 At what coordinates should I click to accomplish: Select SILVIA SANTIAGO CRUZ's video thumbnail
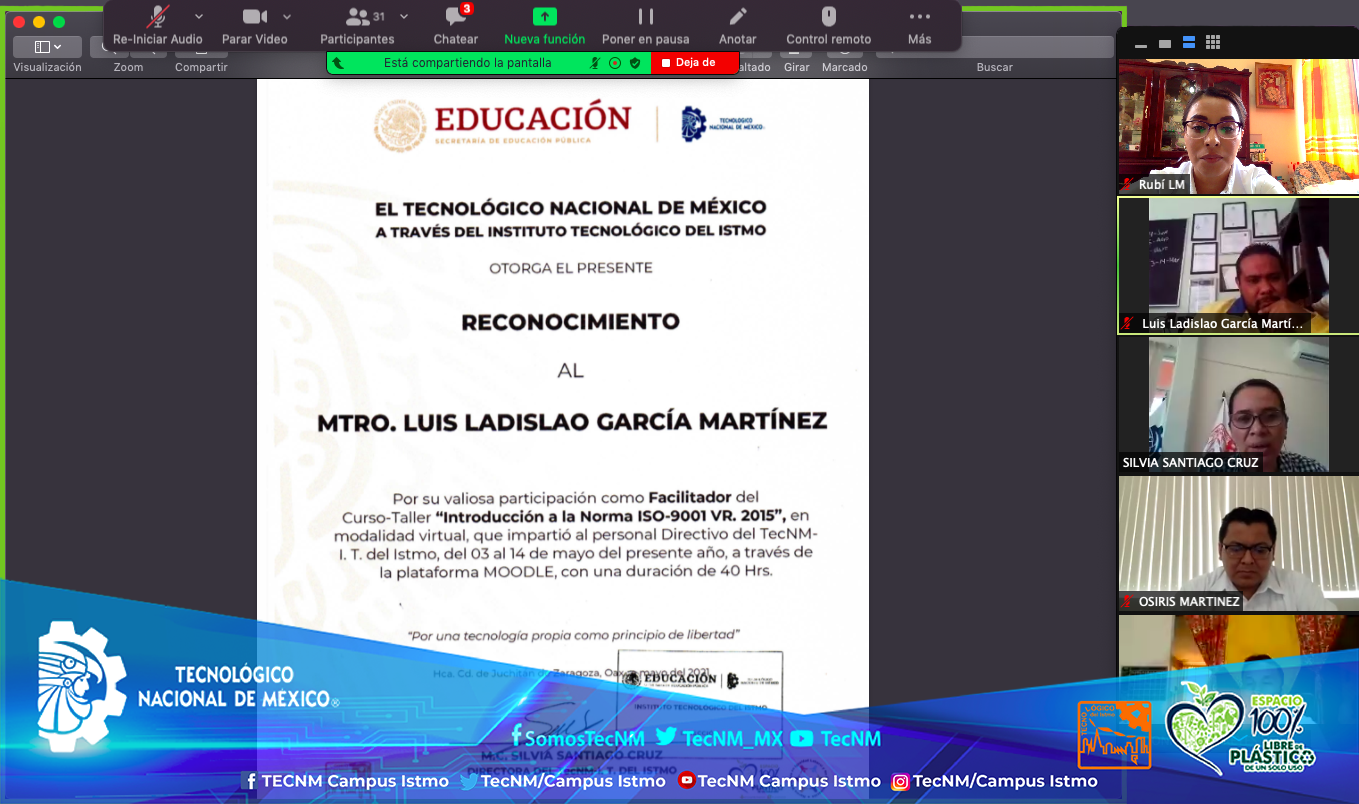(x=1238, y=404)
